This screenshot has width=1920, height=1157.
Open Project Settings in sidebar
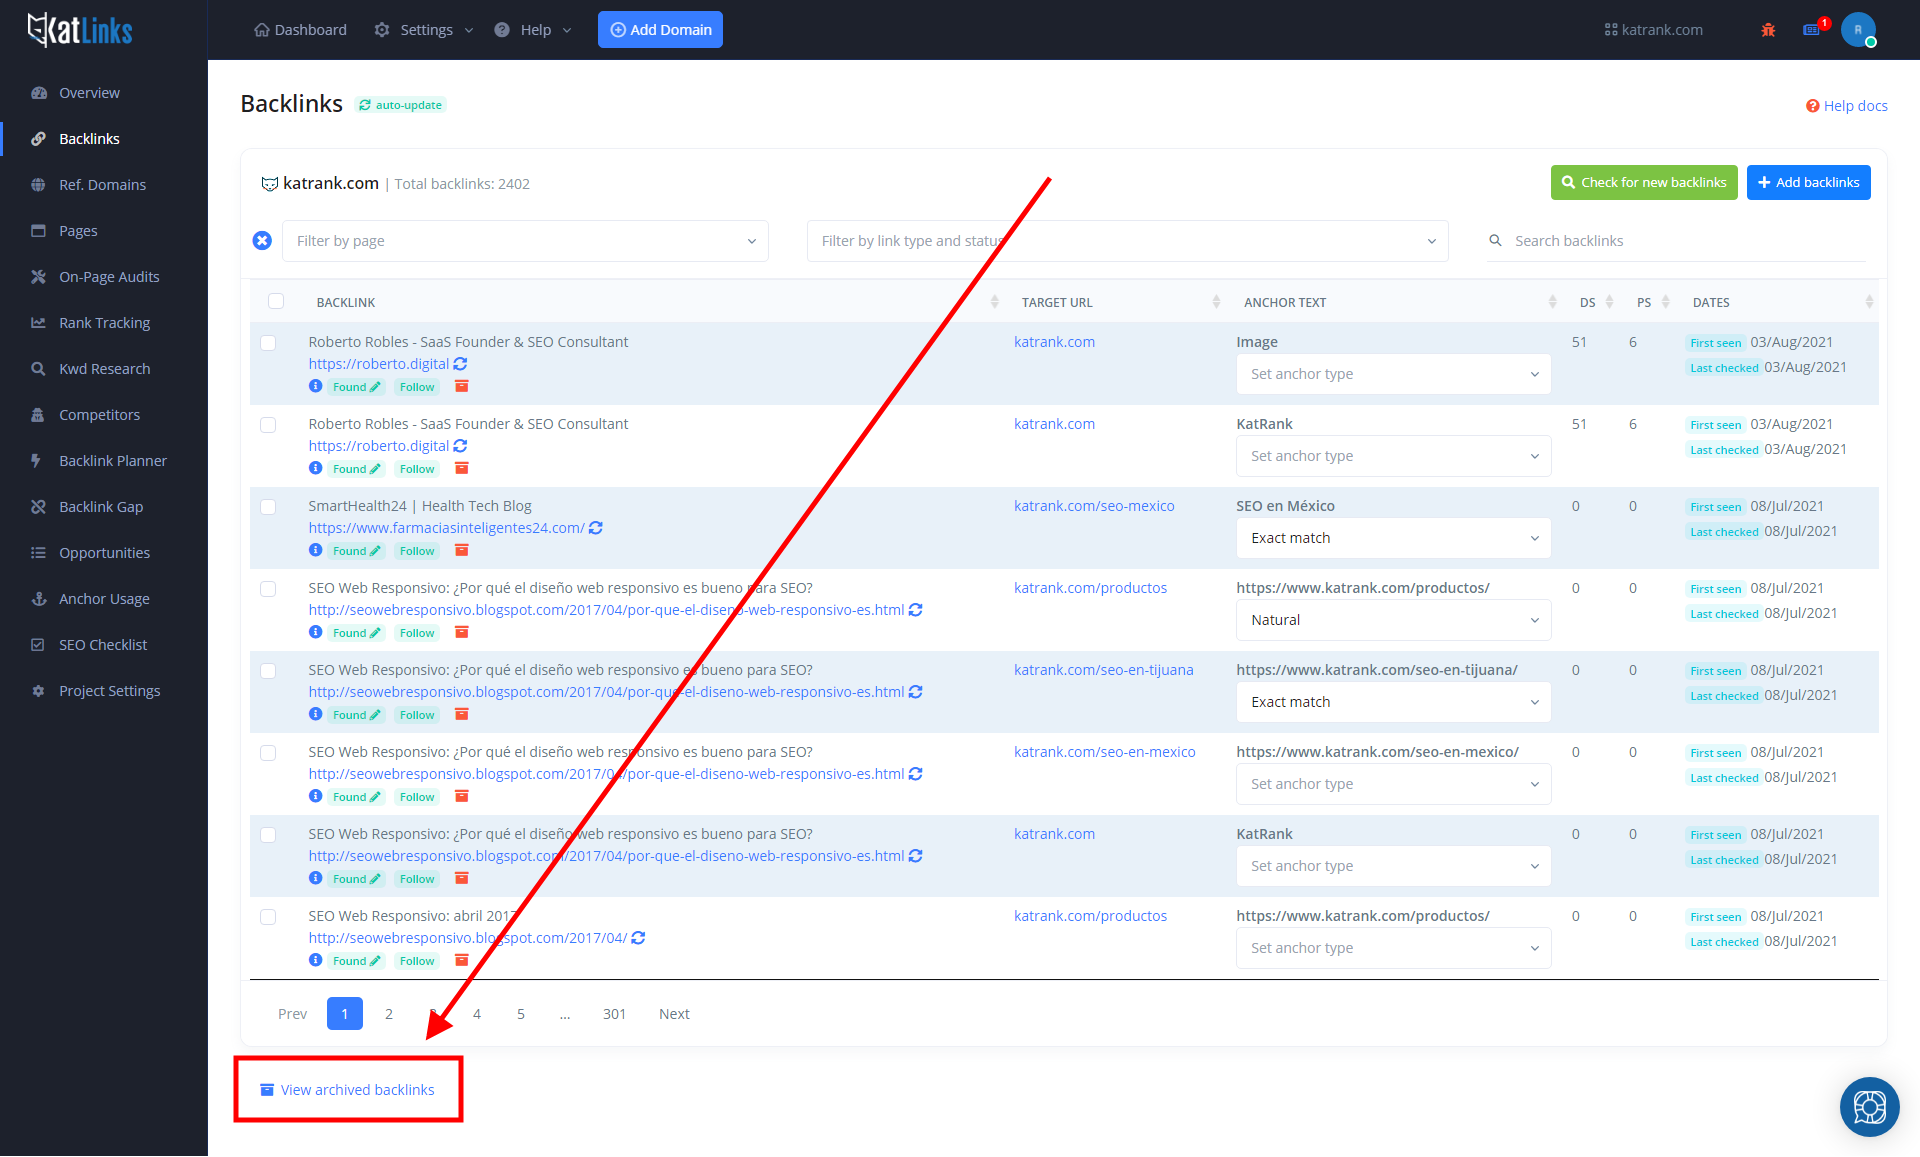(x=109, y=691)
